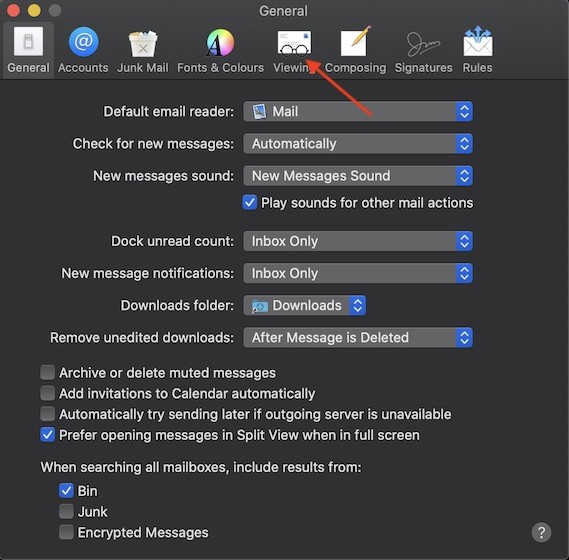The height and width of the screenshot is (560, 569).
Task: Select the General preferences icon
Action: [28, 50]
